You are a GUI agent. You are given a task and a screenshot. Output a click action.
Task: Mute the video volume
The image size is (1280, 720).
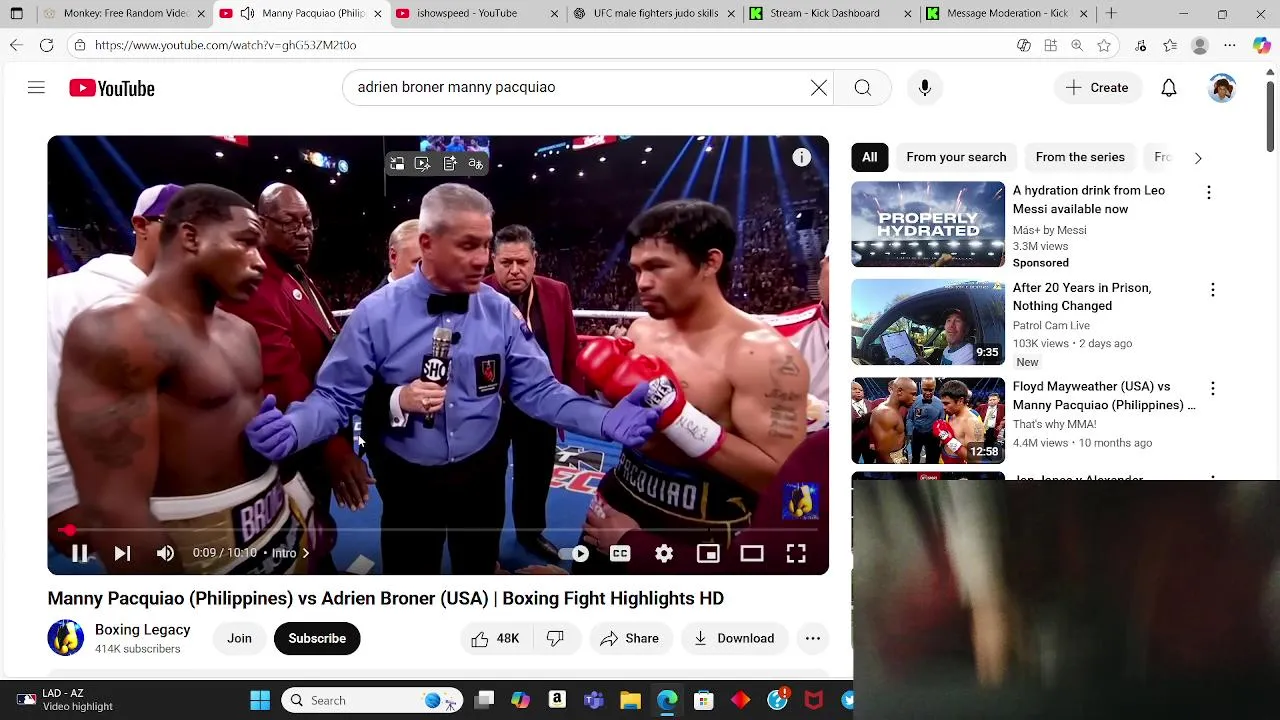[165, 553]
